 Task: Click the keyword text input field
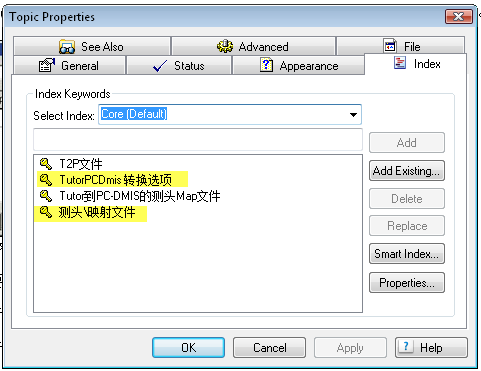(198, 140)
